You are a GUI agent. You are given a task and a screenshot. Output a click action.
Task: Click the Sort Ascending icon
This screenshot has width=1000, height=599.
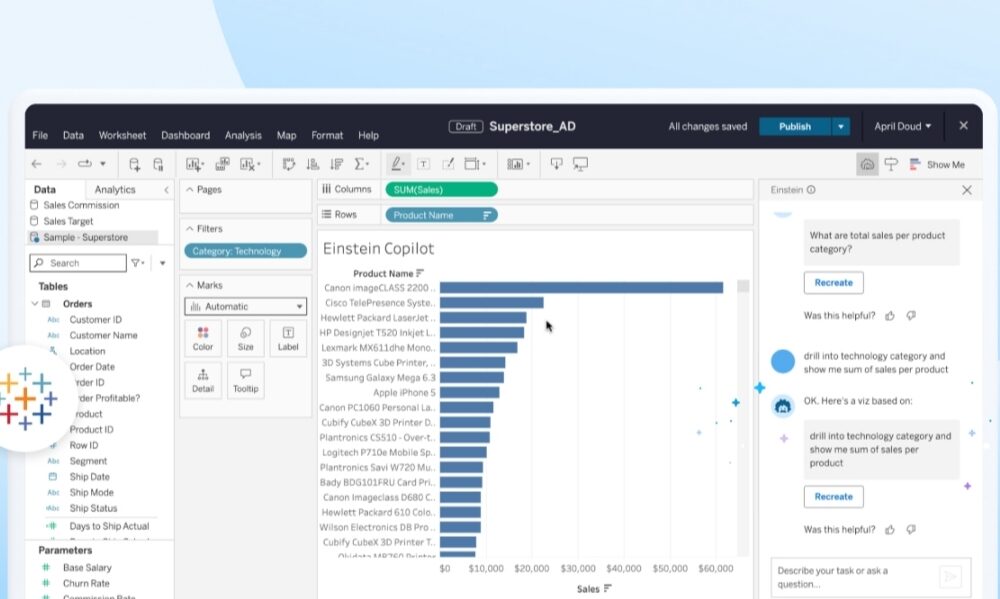click(312, 164)
